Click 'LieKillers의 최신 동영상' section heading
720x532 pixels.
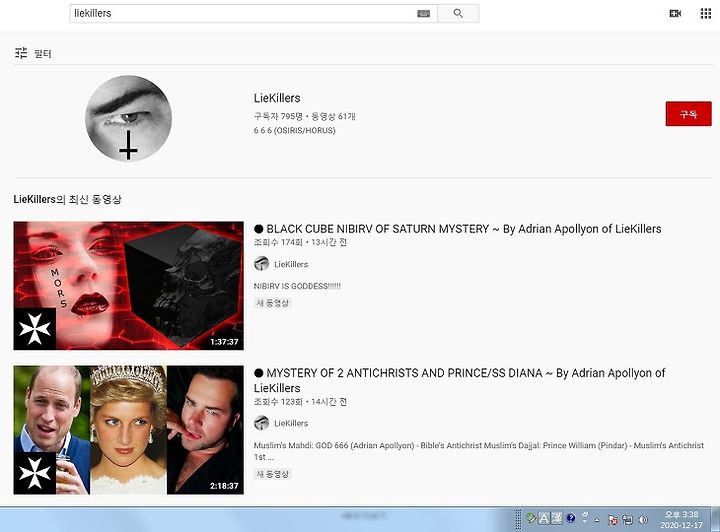point(68,199)
